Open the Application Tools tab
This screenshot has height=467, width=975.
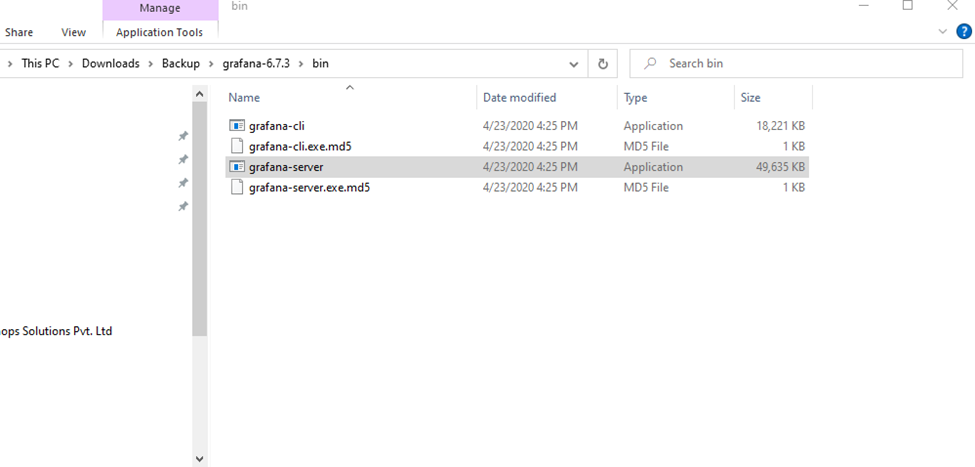click(x=160, y=32)
